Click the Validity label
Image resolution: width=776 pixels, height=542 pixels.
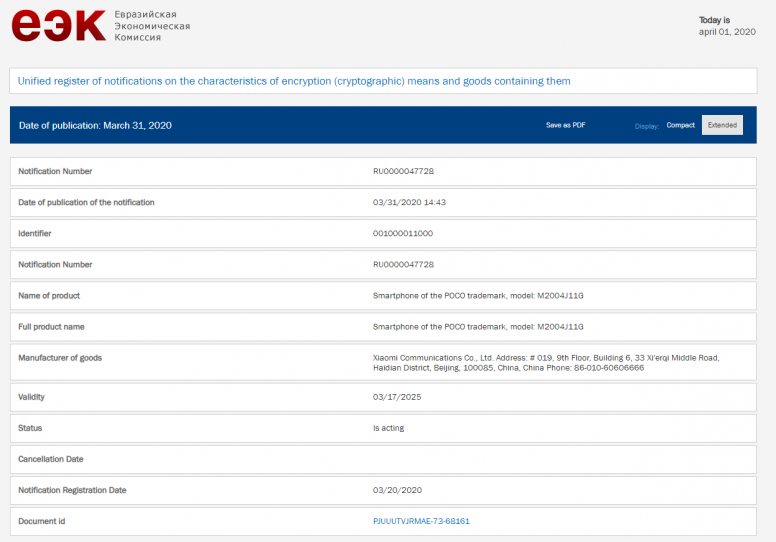[31, 397]
